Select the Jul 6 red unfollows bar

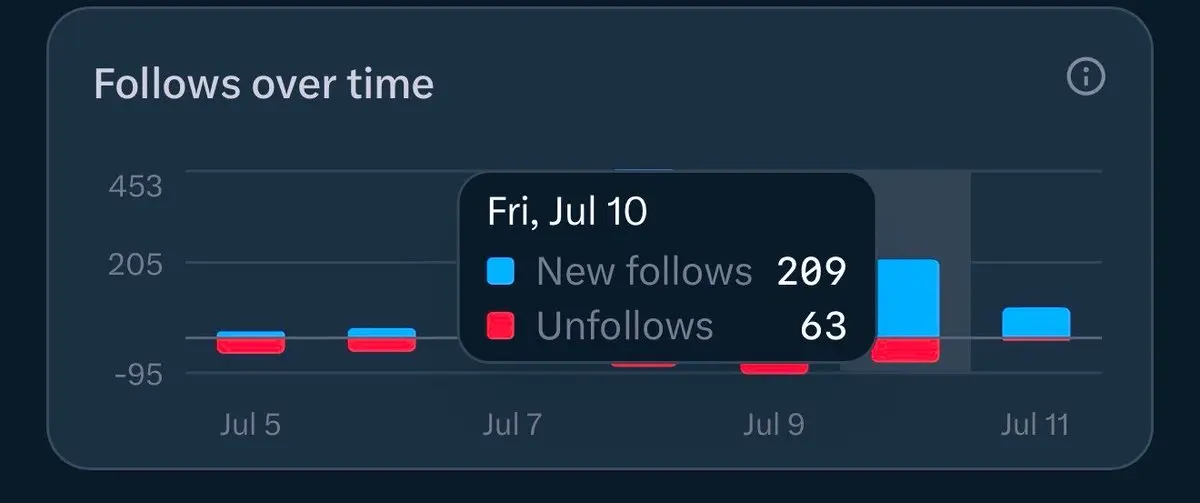382,345
